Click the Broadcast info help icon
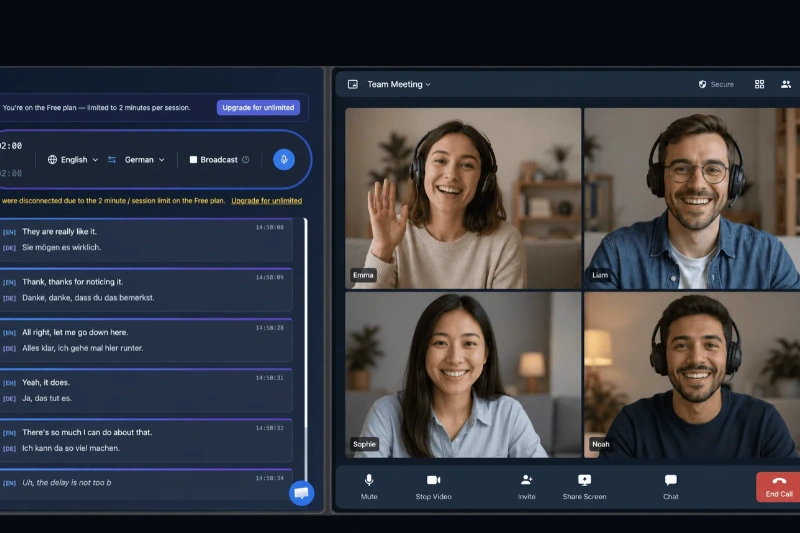This screenshot has width=800, height=533. (x=246, y=160)
